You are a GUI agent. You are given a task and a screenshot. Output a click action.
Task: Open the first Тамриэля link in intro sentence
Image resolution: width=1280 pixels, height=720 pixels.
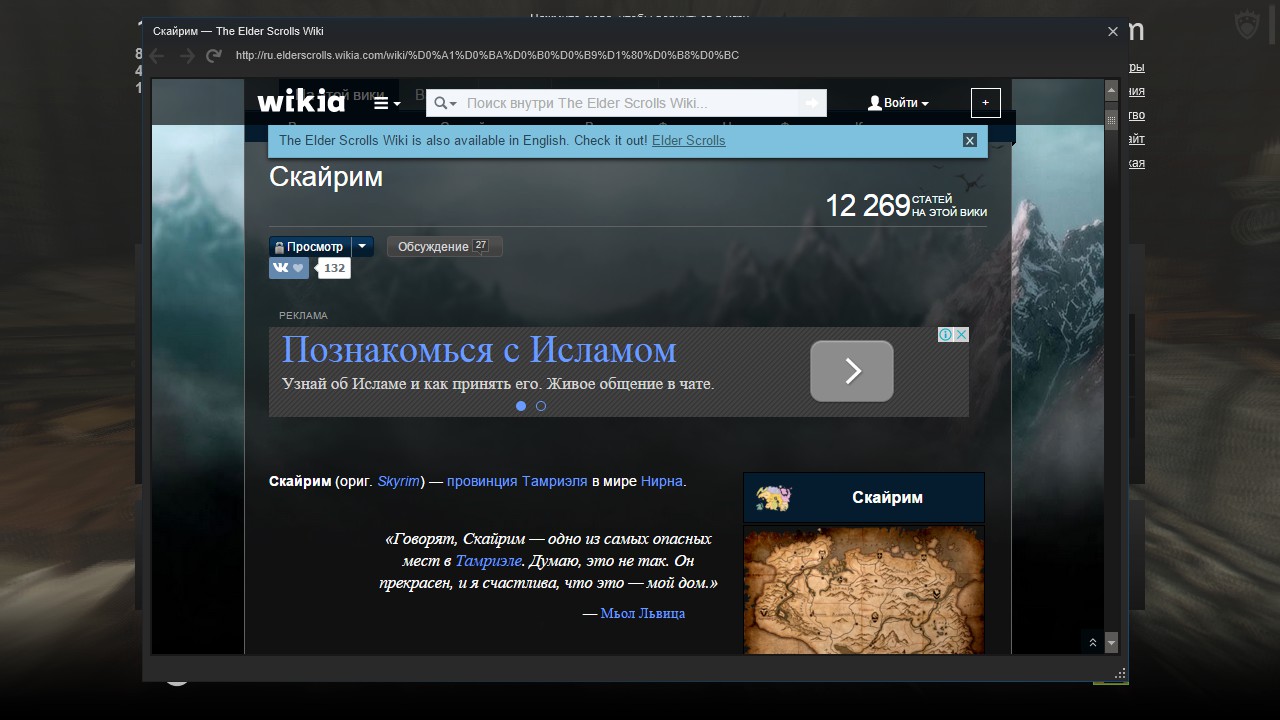click(x=554, y=481)
